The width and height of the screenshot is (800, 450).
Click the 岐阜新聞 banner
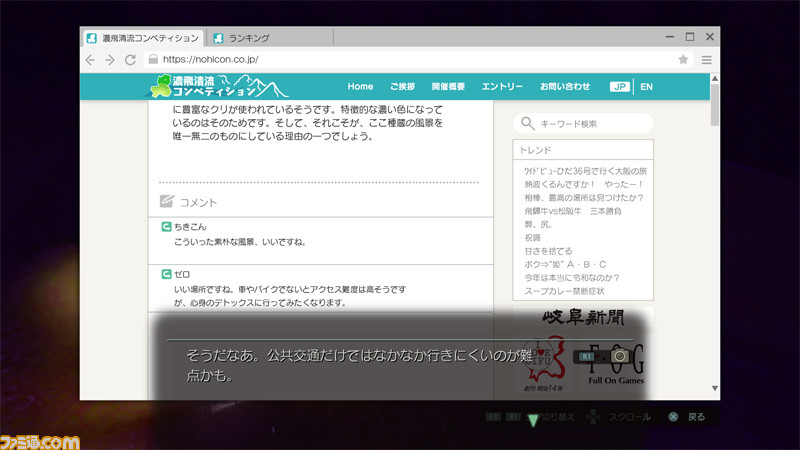click(x=583, y=317)
